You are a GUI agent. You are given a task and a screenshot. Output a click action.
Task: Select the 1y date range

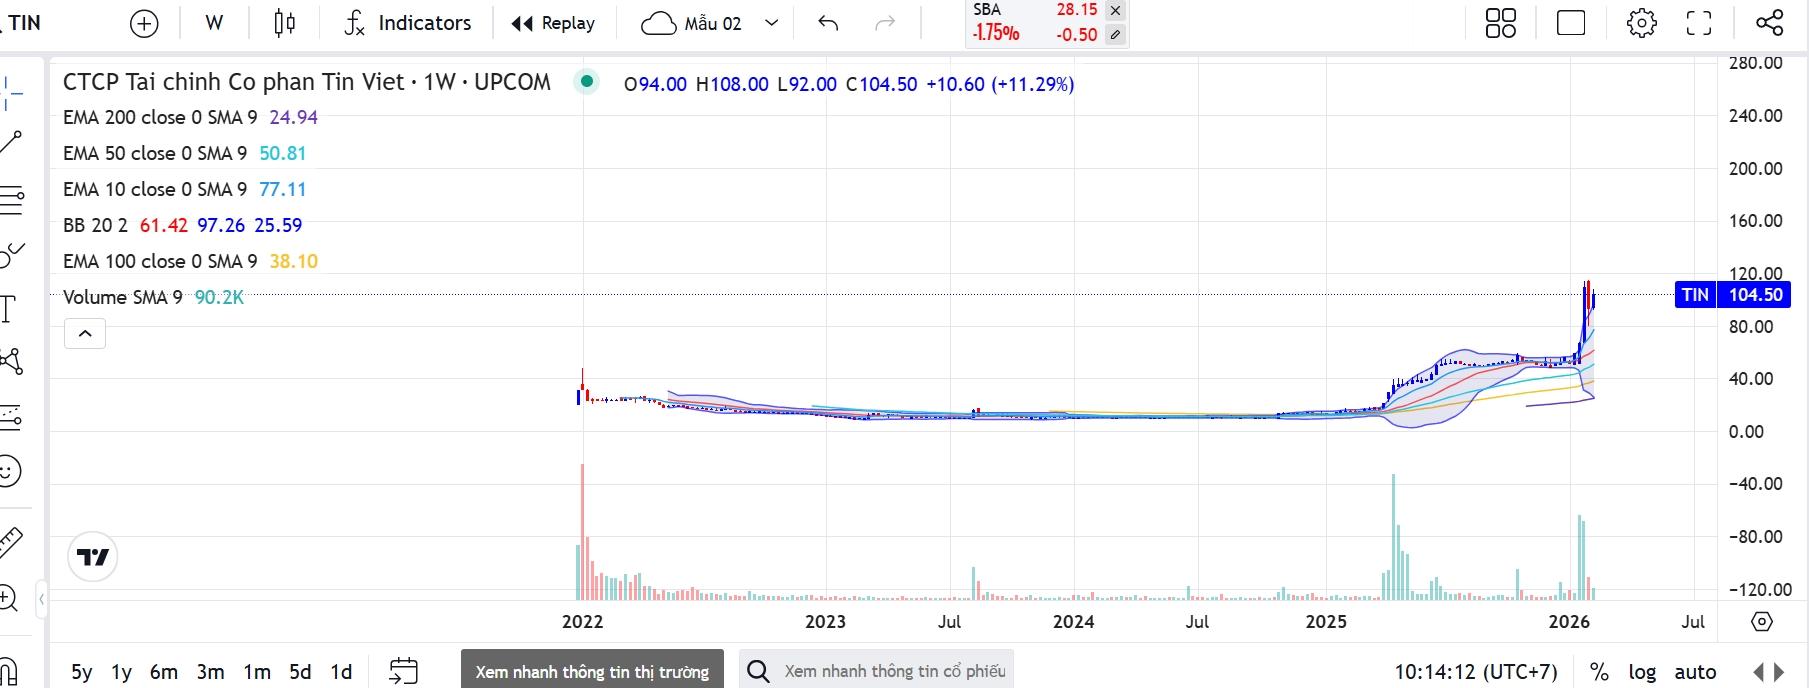tap(121, 672)
